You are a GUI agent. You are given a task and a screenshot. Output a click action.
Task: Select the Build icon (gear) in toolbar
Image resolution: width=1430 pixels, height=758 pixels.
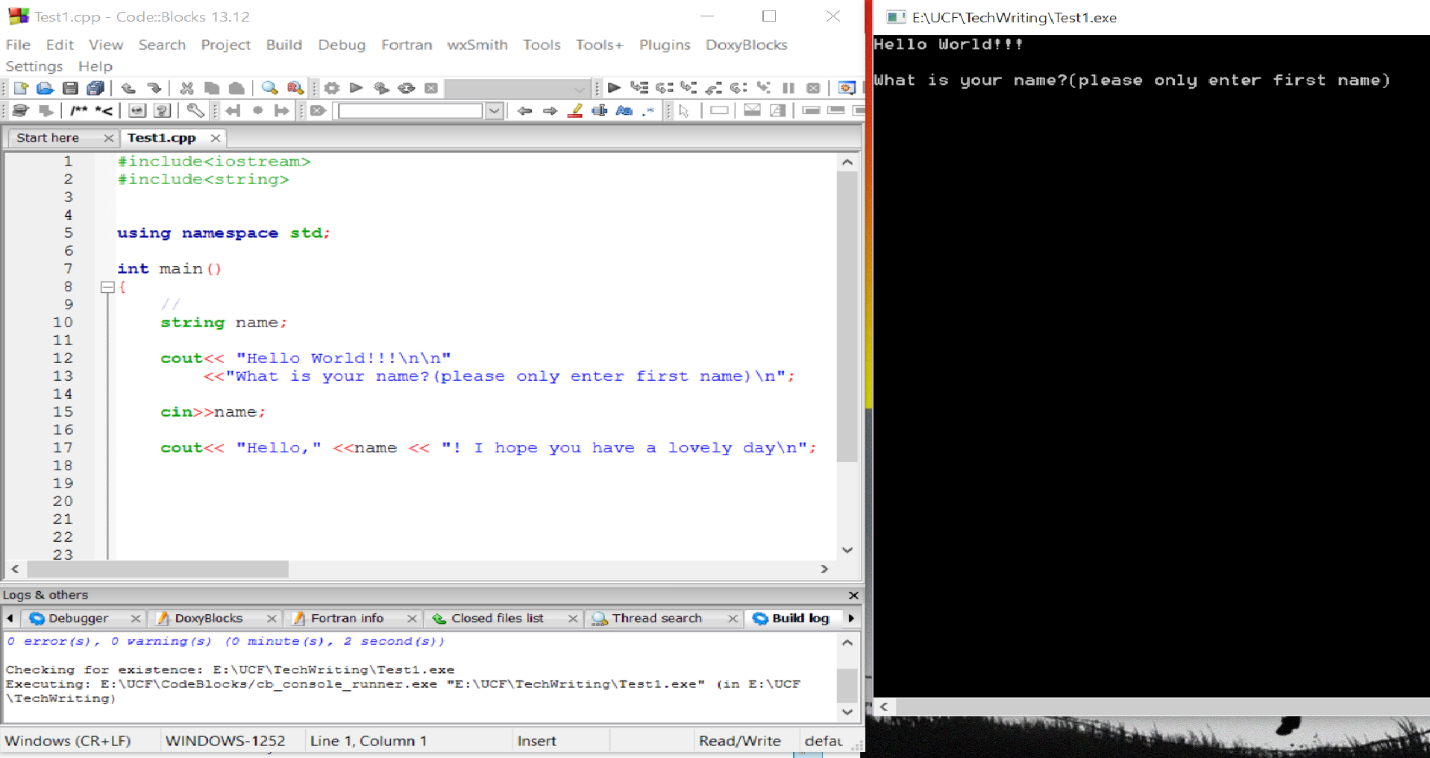click(x=330, y=88)
